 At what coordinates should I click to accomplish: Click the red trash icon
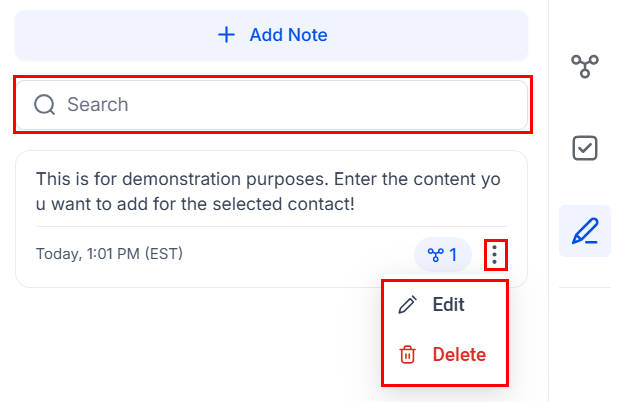pyautogui.click(x=407, y=354)
